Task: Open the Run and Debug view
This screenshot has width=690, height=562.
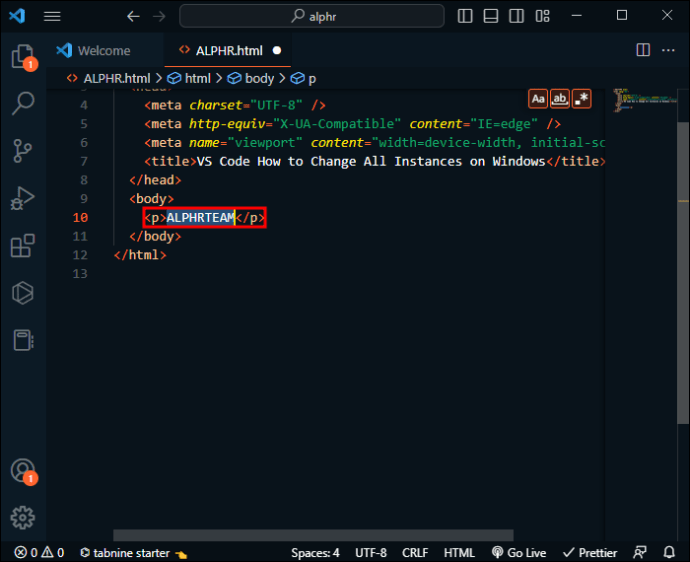Action: pos(22,198)
